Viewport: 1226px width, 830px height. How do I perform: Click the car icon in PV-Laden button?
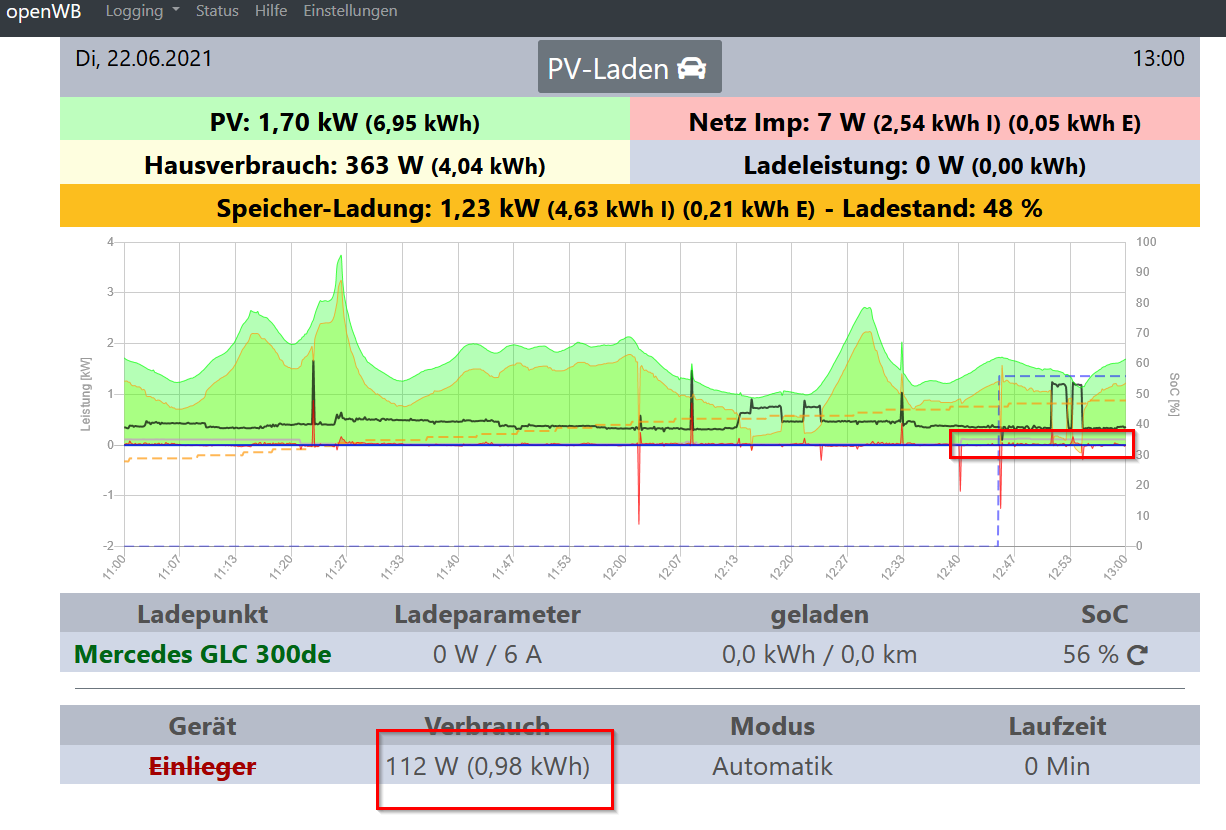click(x=690, y=68)
